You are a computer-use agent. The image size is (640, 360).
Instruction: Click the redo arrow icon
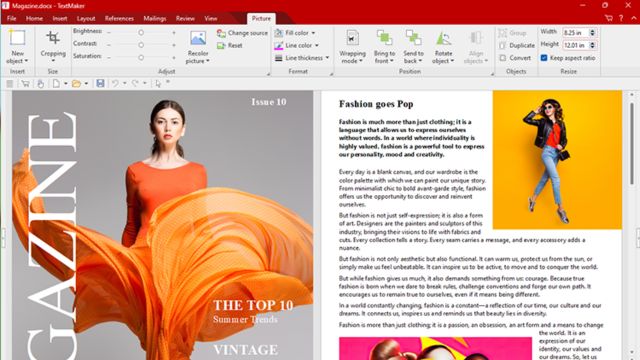coord(135,83)
